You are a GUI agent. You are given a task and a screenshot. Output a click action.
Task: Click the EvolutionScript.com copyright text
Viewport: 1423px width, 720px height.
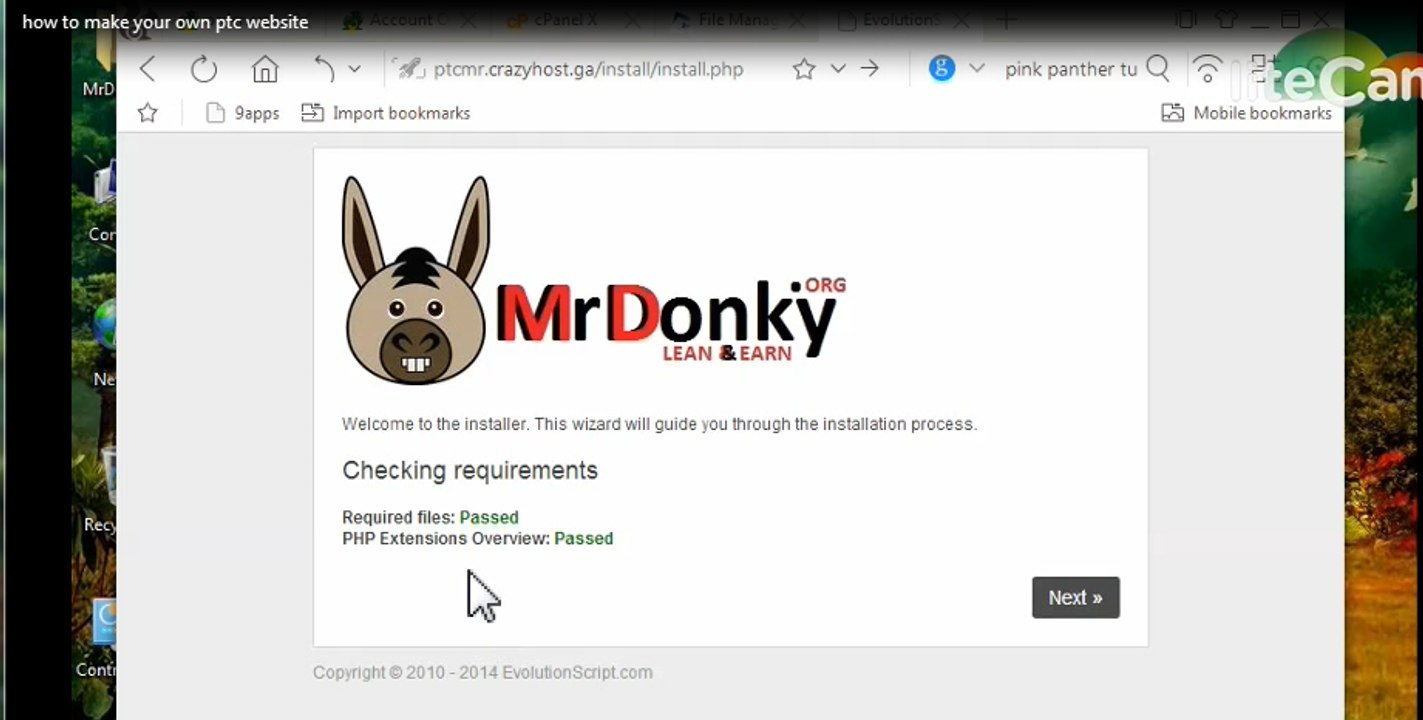pos(483,673)
